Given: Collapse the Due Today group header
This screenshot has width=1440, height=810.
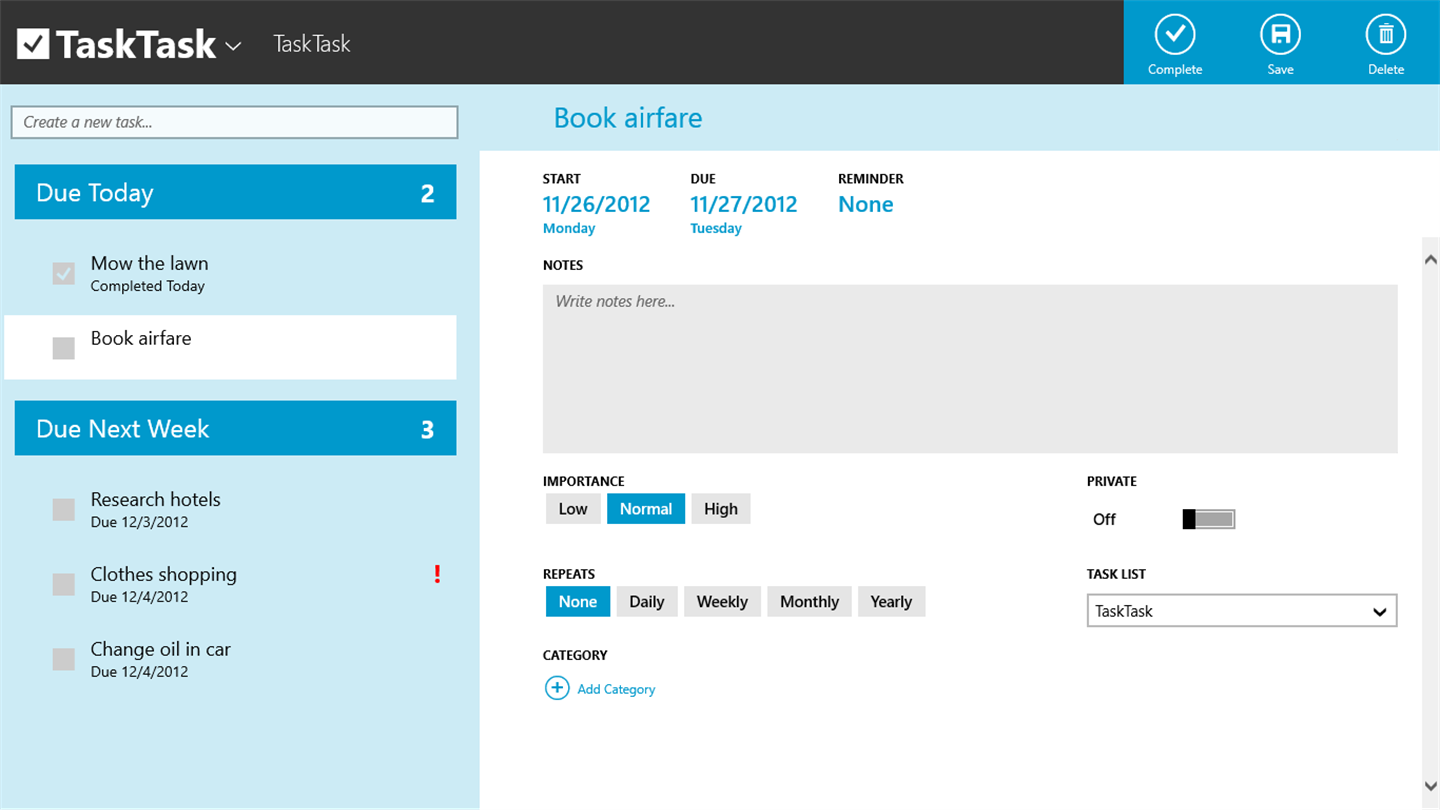Looking at the screenshot, I should click(x=235, y=192).
